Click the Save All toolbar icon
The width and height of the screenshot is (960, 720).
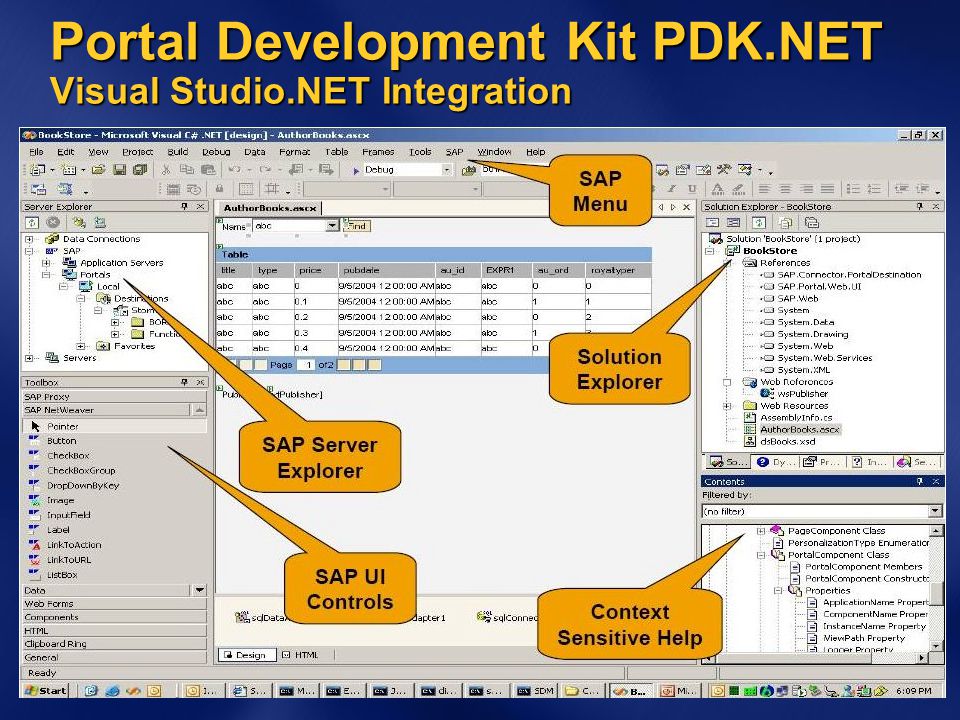pyautogui.click(x=140, y=170)
